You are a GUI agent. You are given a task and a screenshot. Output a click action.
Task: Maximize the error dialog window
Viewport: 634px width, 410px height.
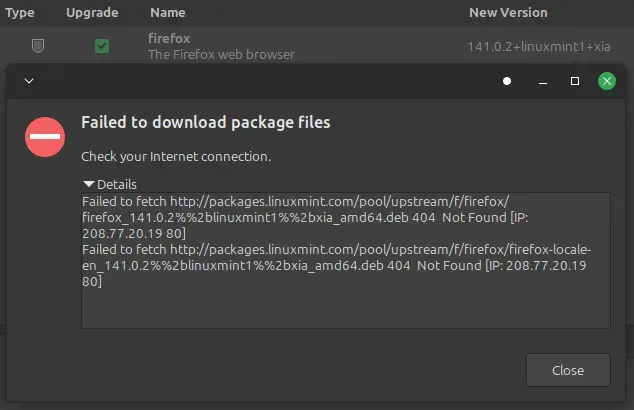click(575, 81)
